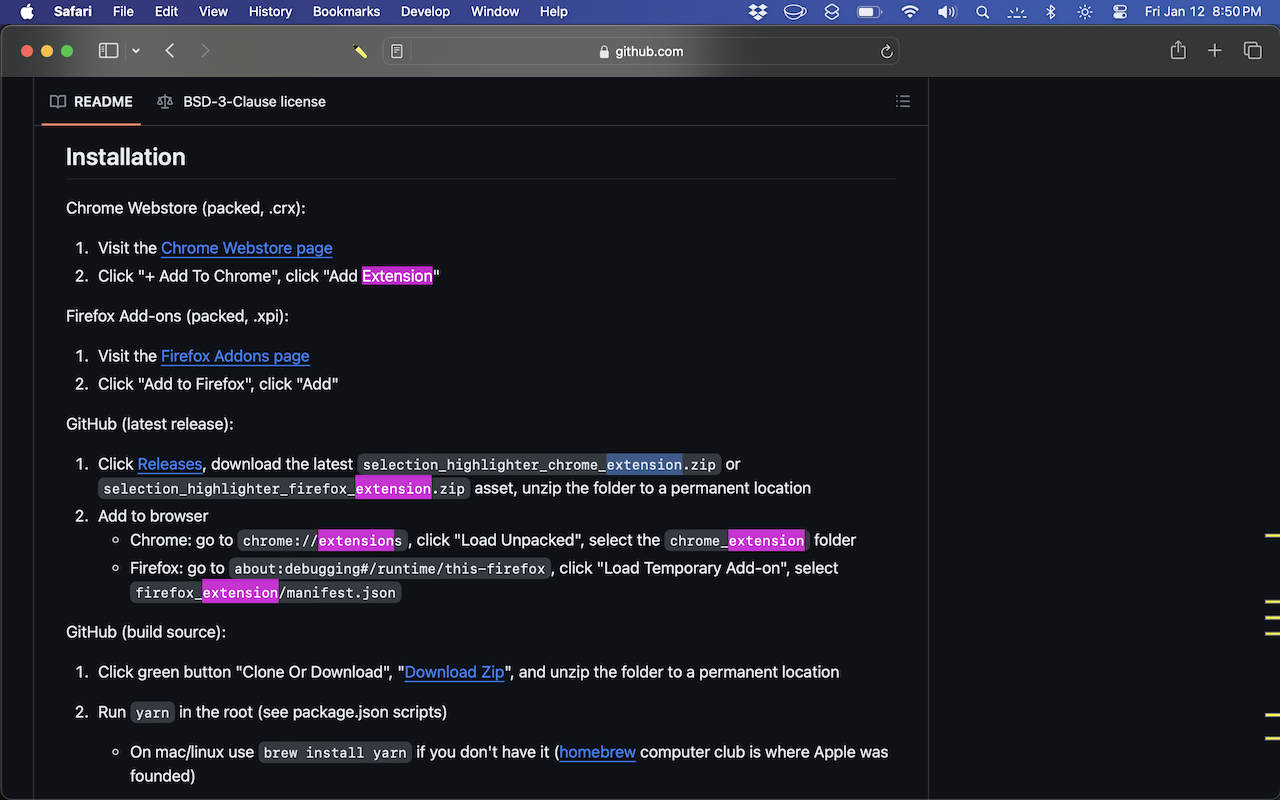Open the display brightness menu bar icon
The image size is (1280, 800).
pyautogui.click(x=1085, y=12)
